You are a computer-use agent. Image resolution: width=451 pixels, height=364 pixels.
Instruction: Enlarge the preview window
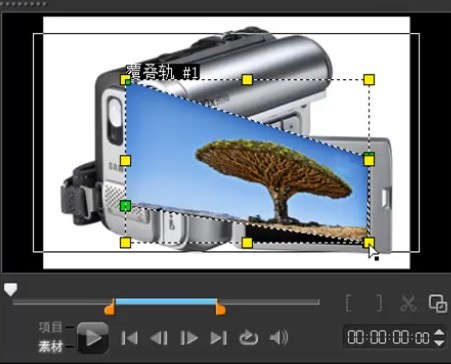(438, 303)
